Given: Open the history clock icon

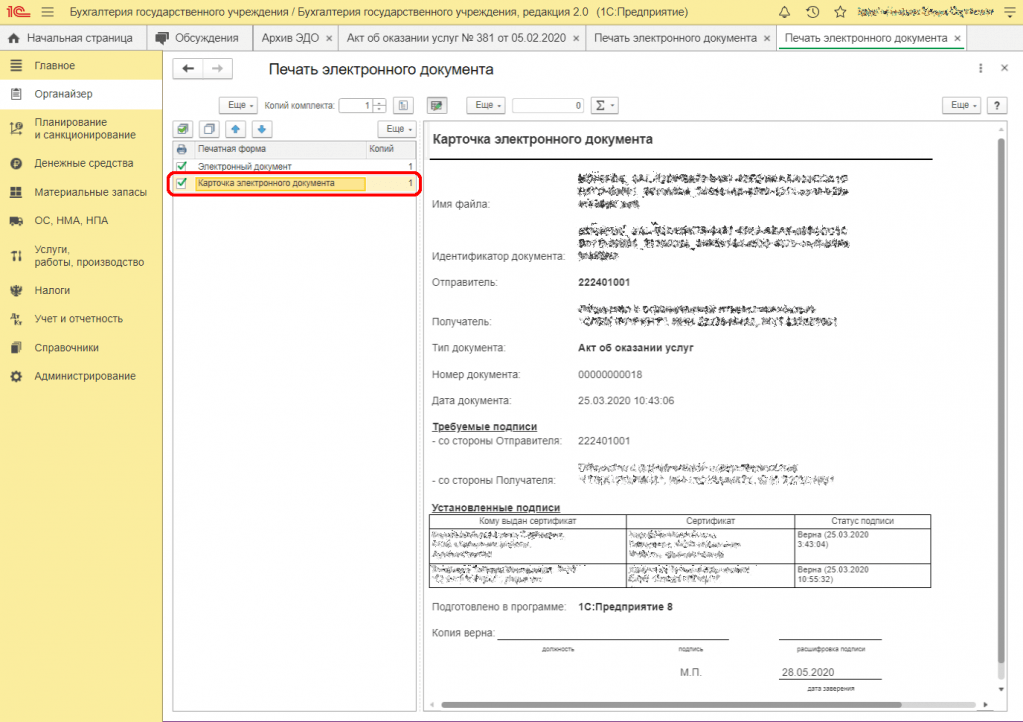Looking at the screenshot, I should [812, 12].
